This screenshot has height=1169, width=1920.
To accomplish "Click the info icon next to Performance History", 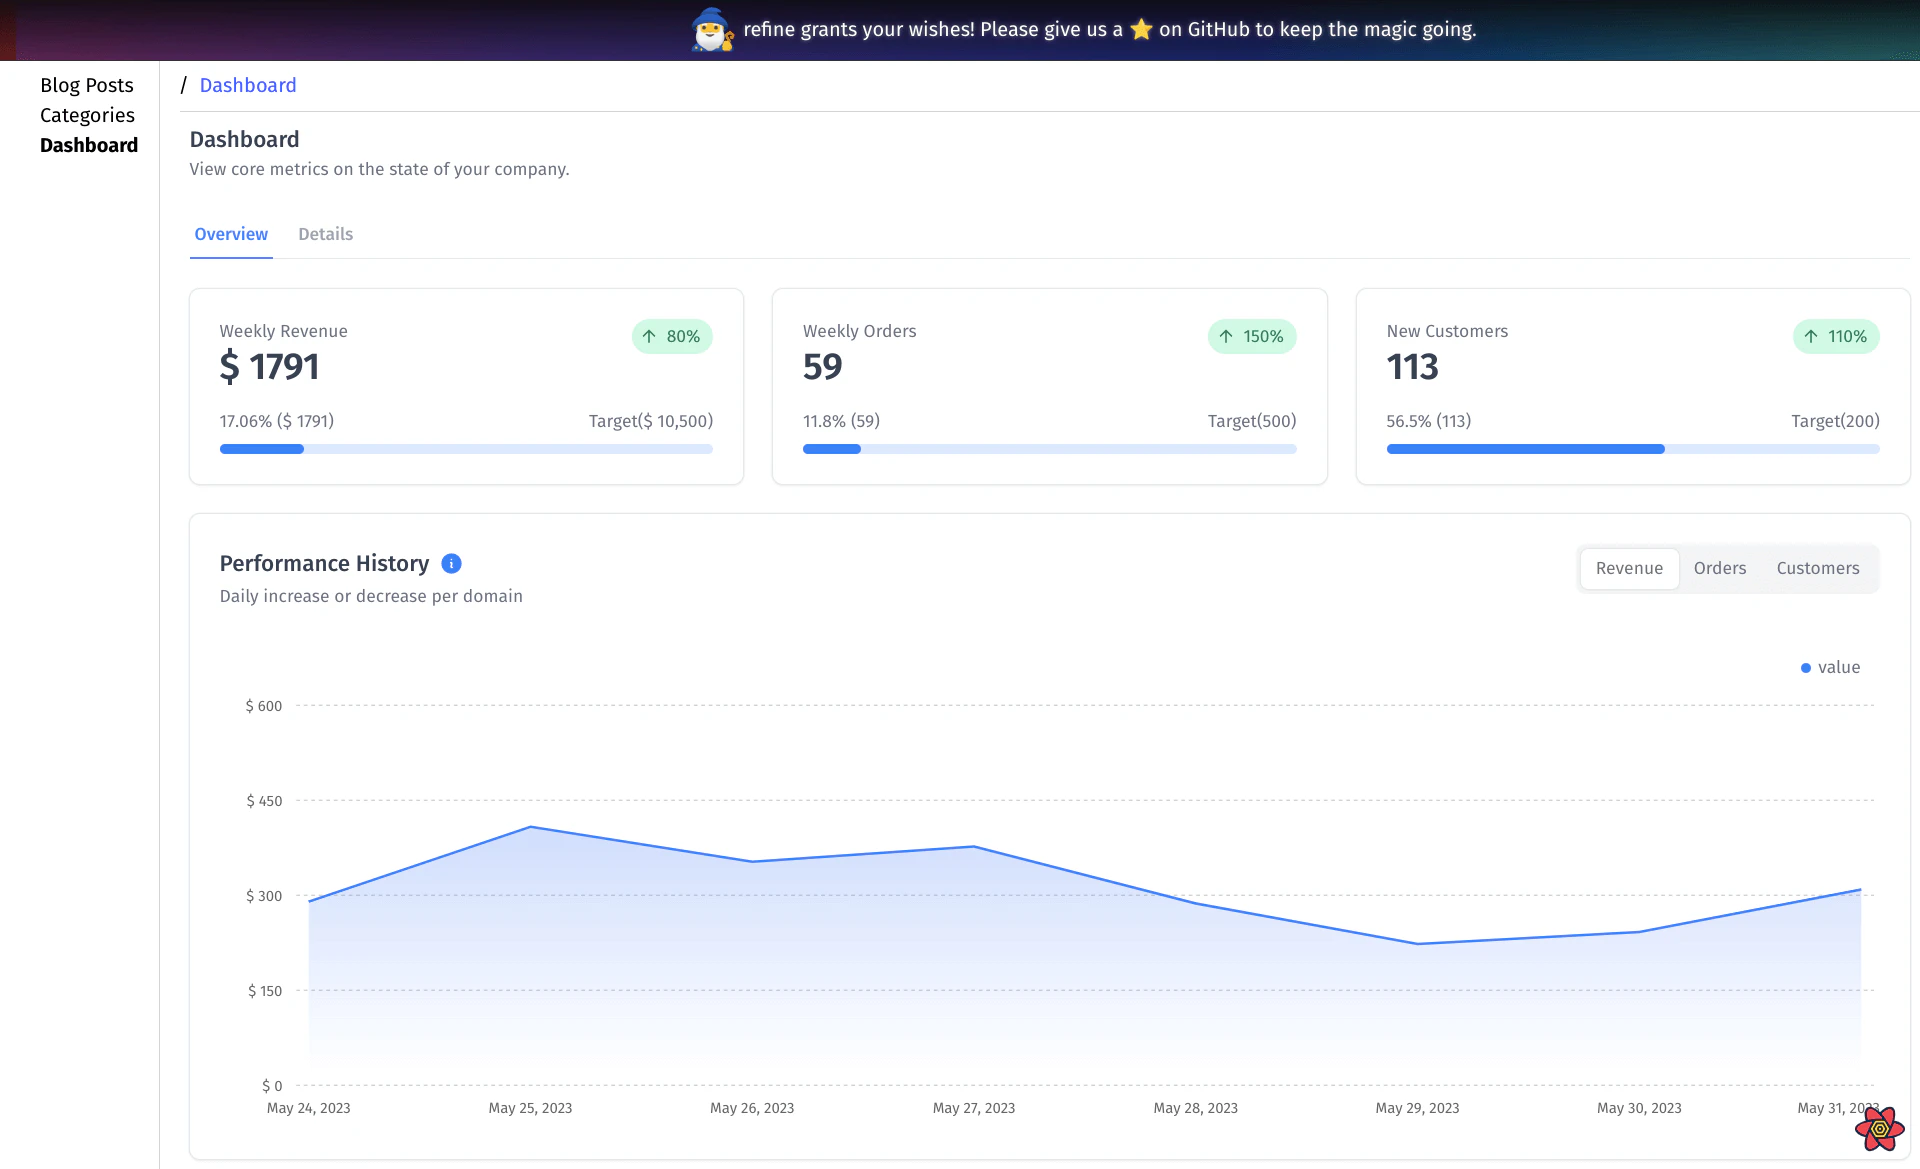I will tap(451, 563).
